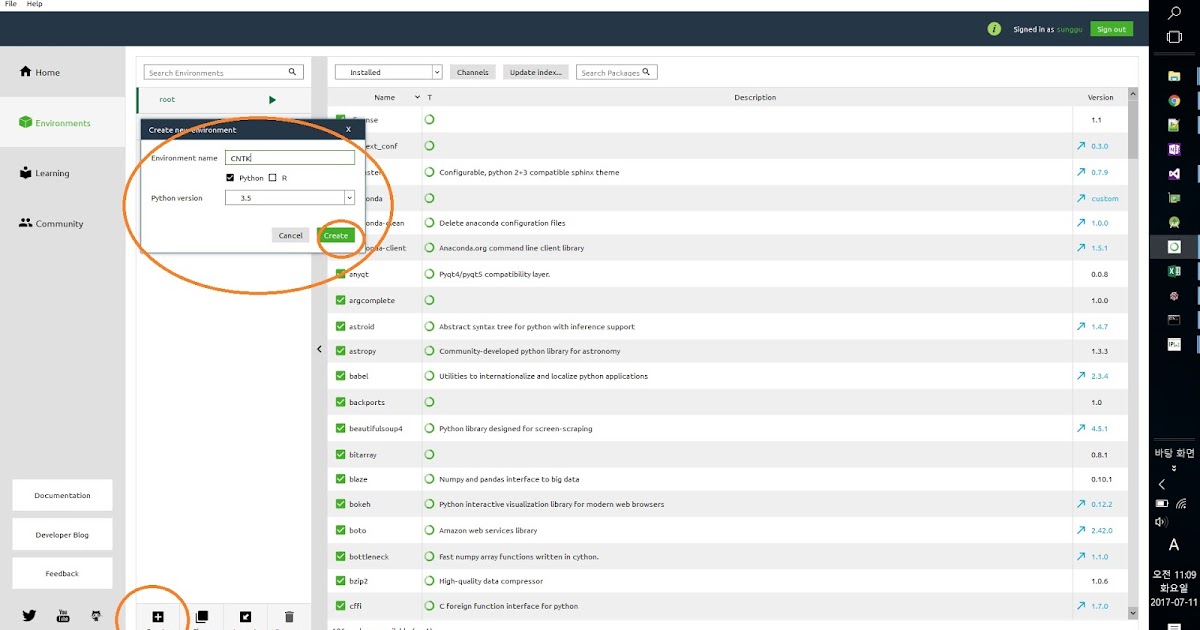Open the Installed package filter dropdown
1200x630 pixels.
(389, 72)
